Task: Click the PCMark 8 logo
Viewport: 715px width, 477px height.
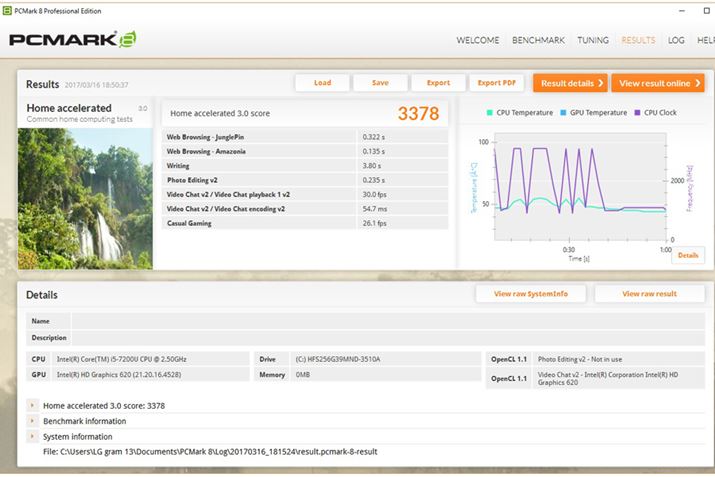Action: pos(72,40)
